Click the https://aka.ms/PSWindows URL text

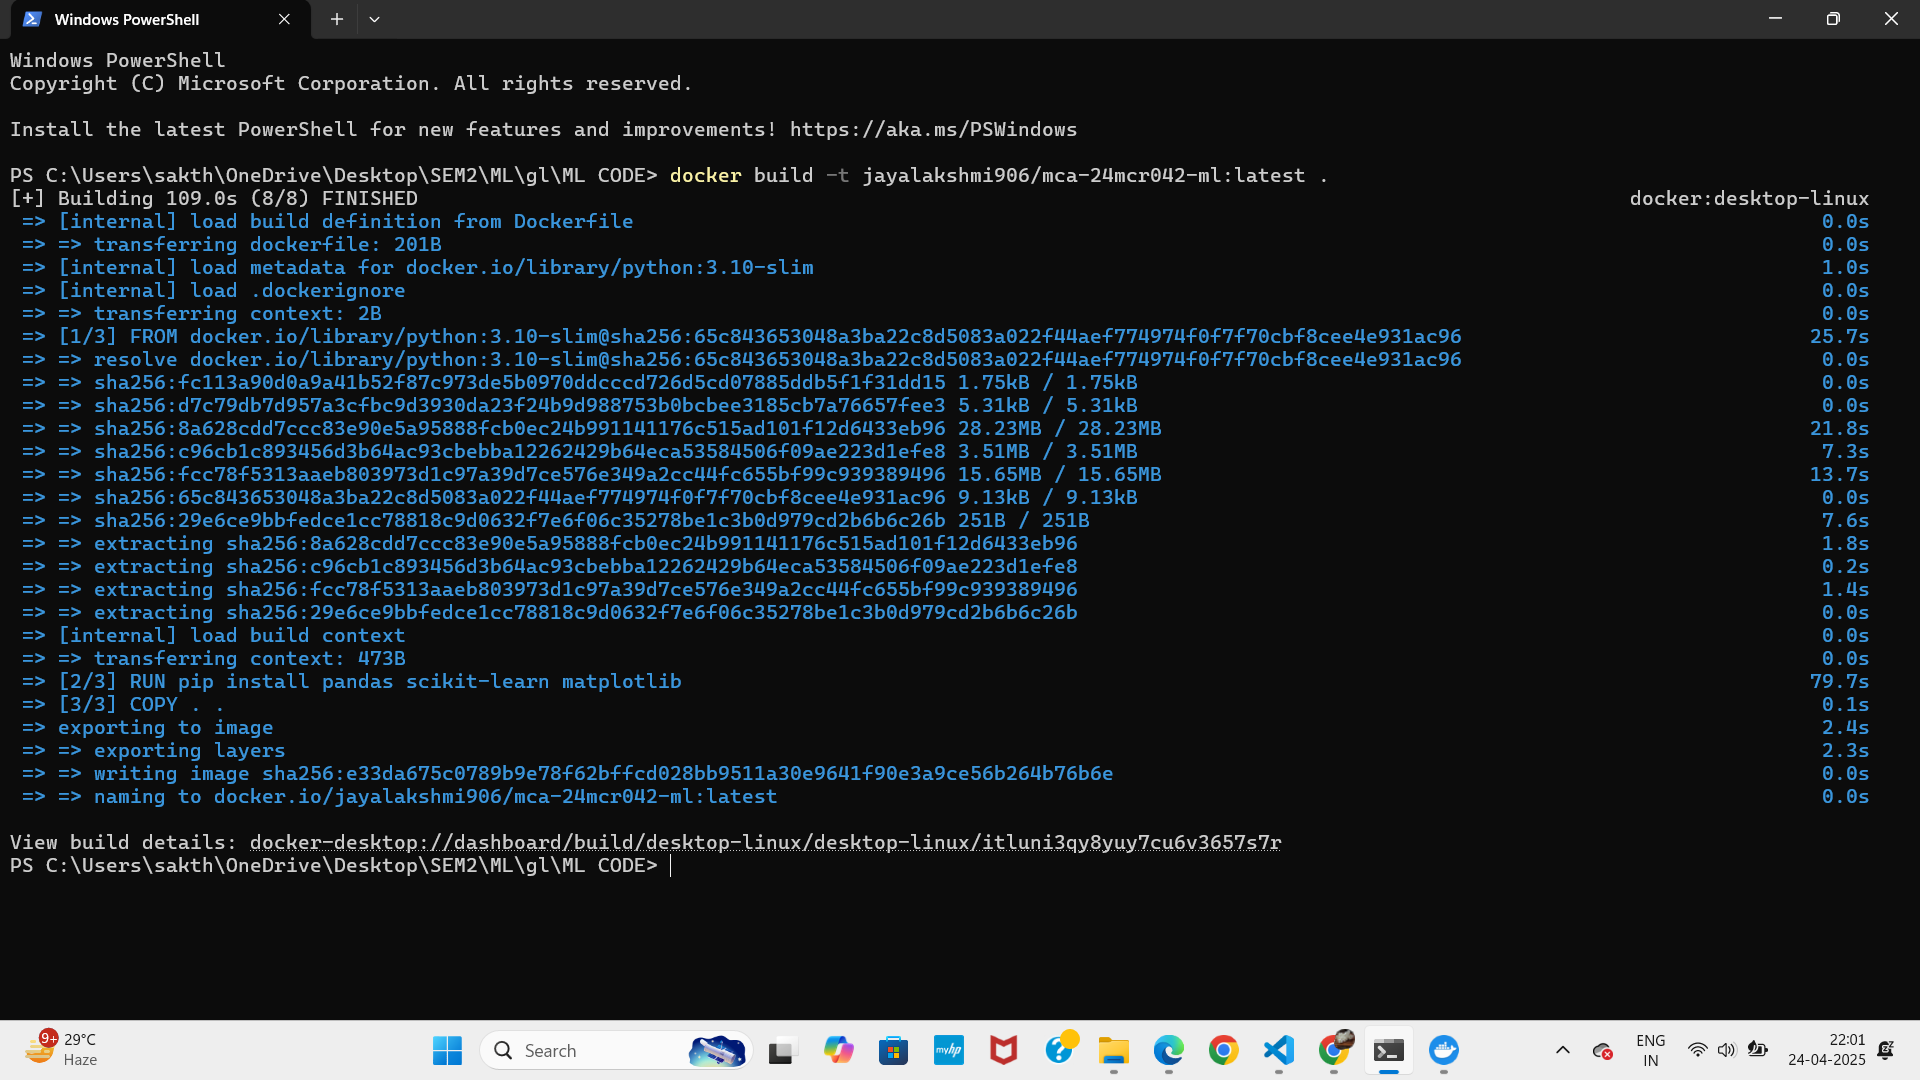pyautogui.click(x=933, y=130)
